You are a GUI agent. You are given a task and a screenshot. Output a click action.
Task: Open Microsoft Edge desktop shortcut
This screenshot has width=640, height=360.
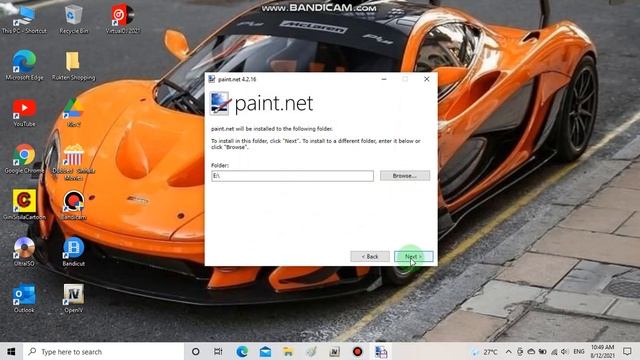point(24,65)
